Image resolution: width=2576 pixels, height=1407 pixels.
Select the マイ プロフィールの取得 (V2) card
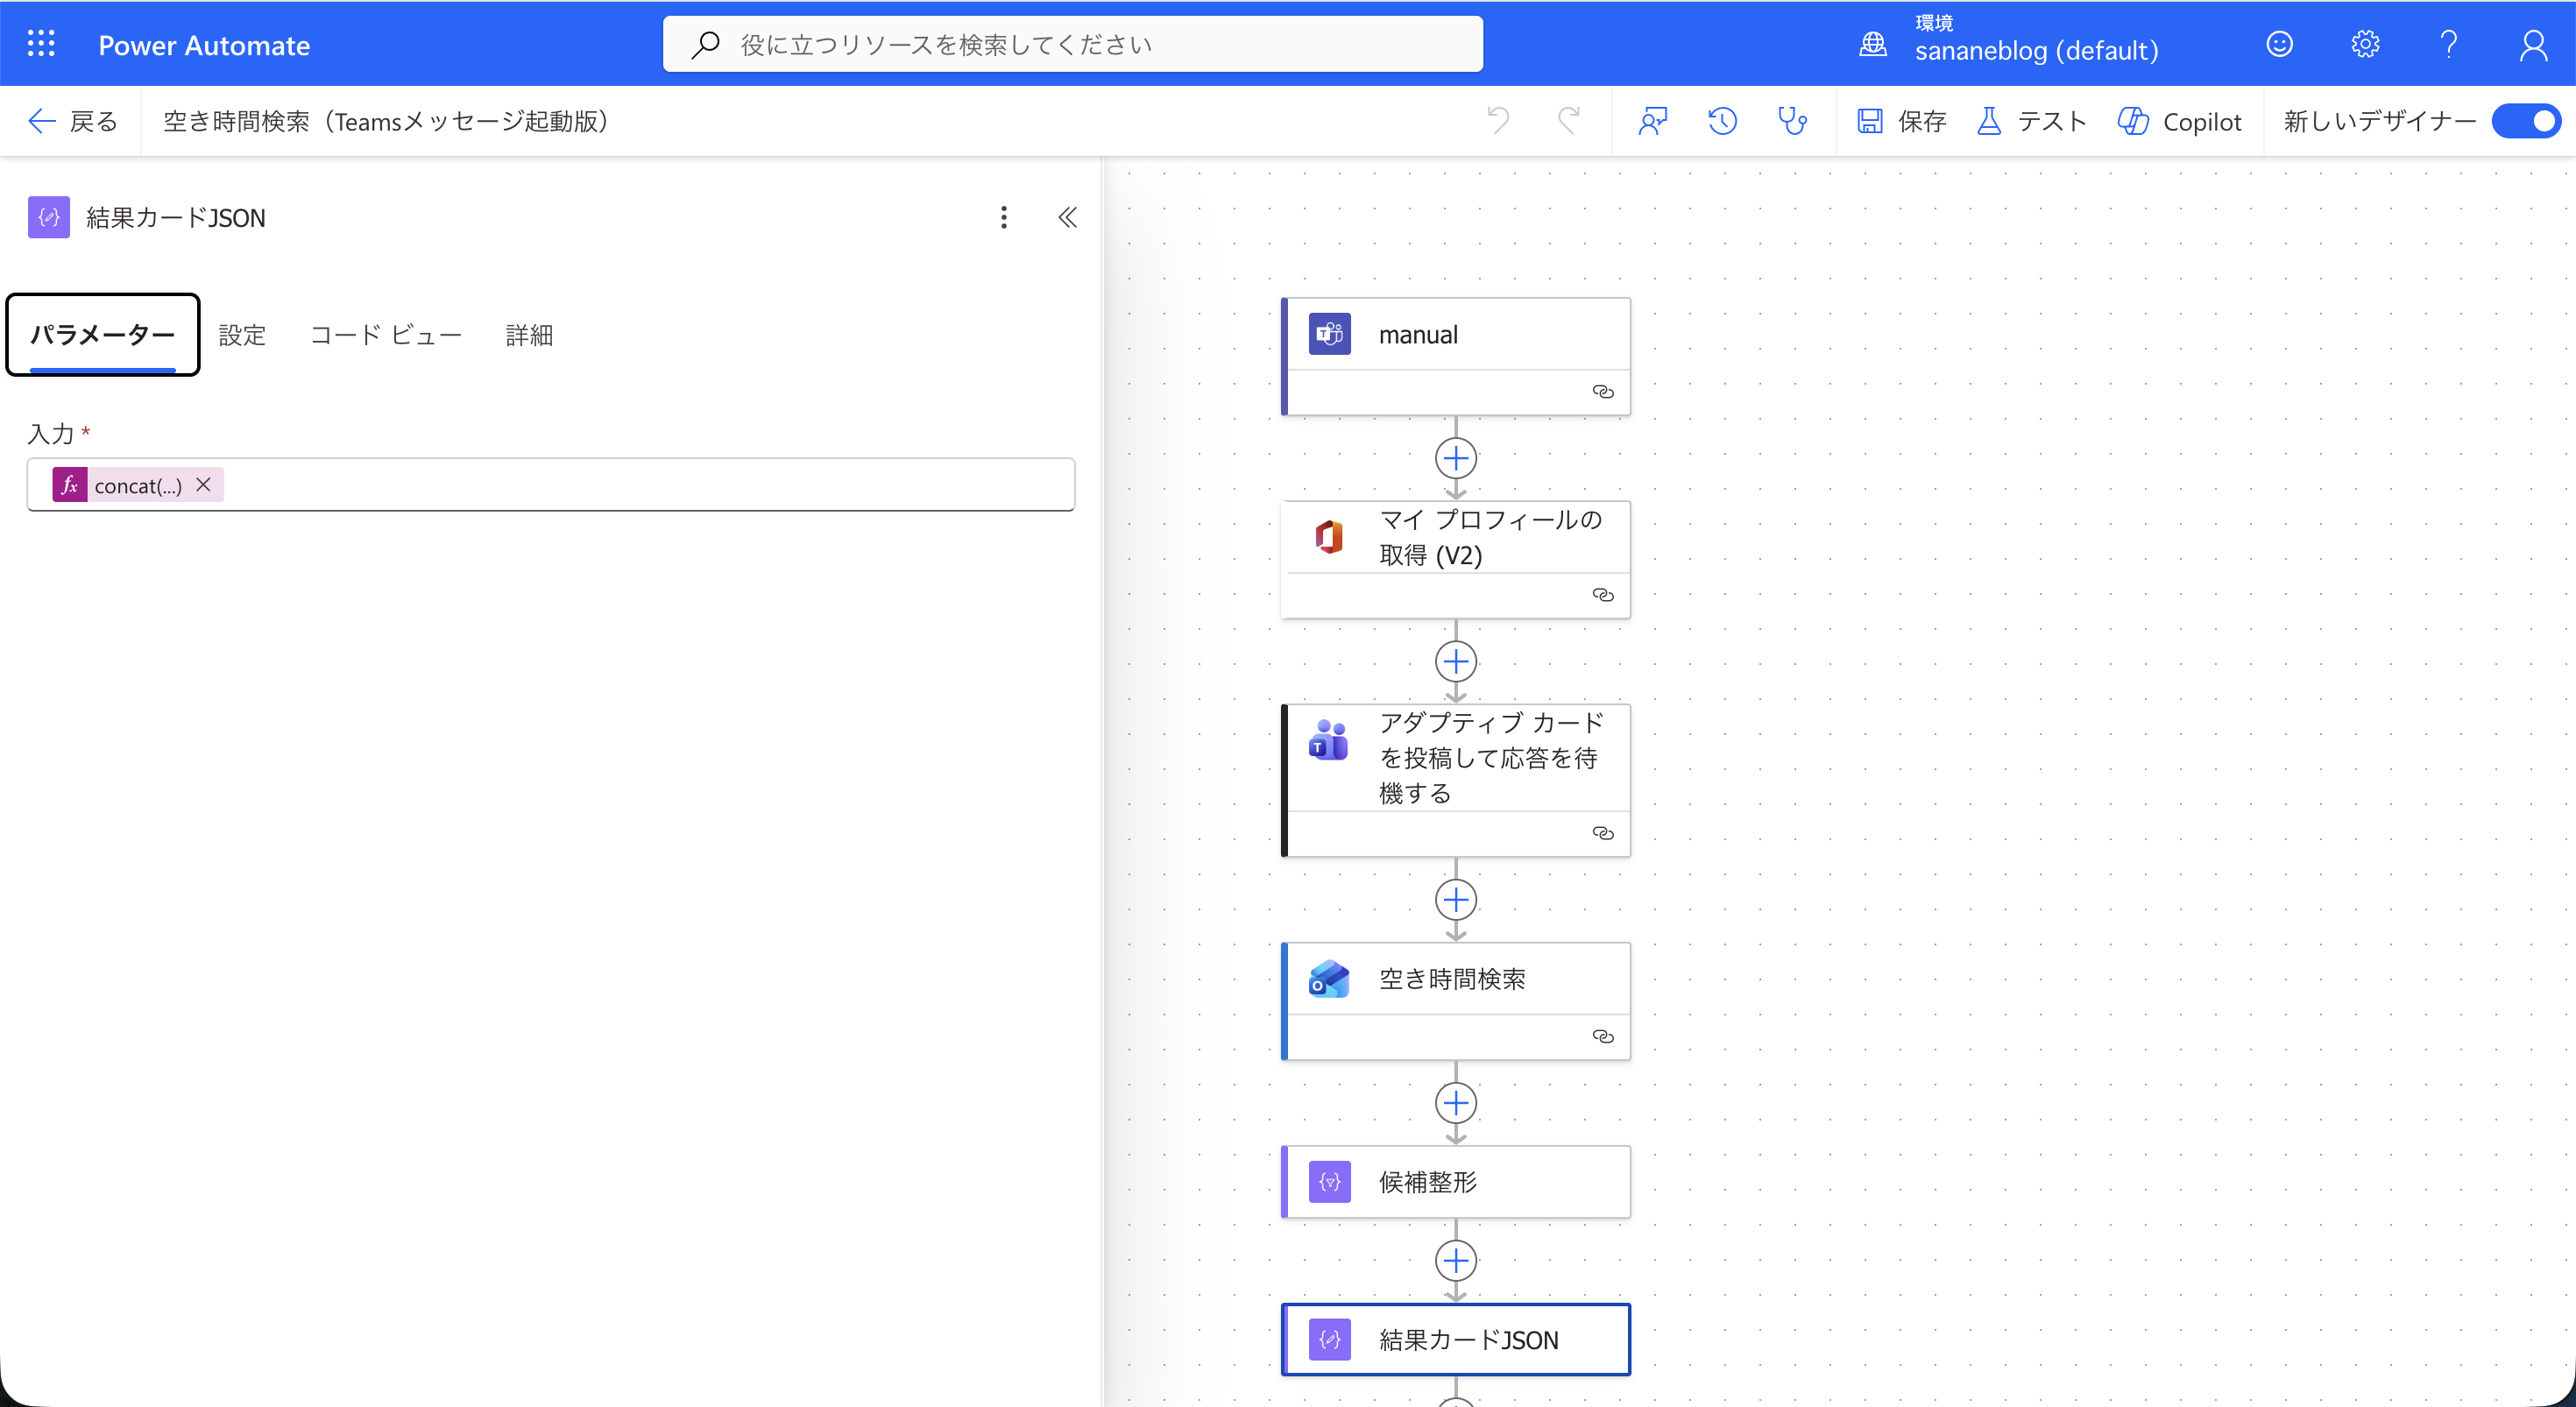(1456, 559)
